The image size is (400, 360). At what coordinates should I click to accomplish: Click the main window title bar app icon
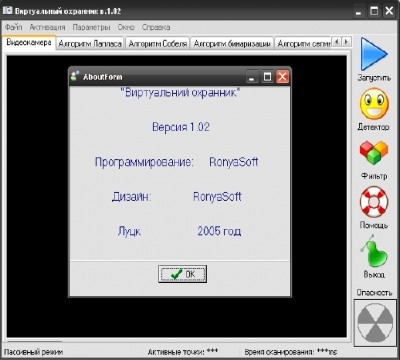[7, 10]
